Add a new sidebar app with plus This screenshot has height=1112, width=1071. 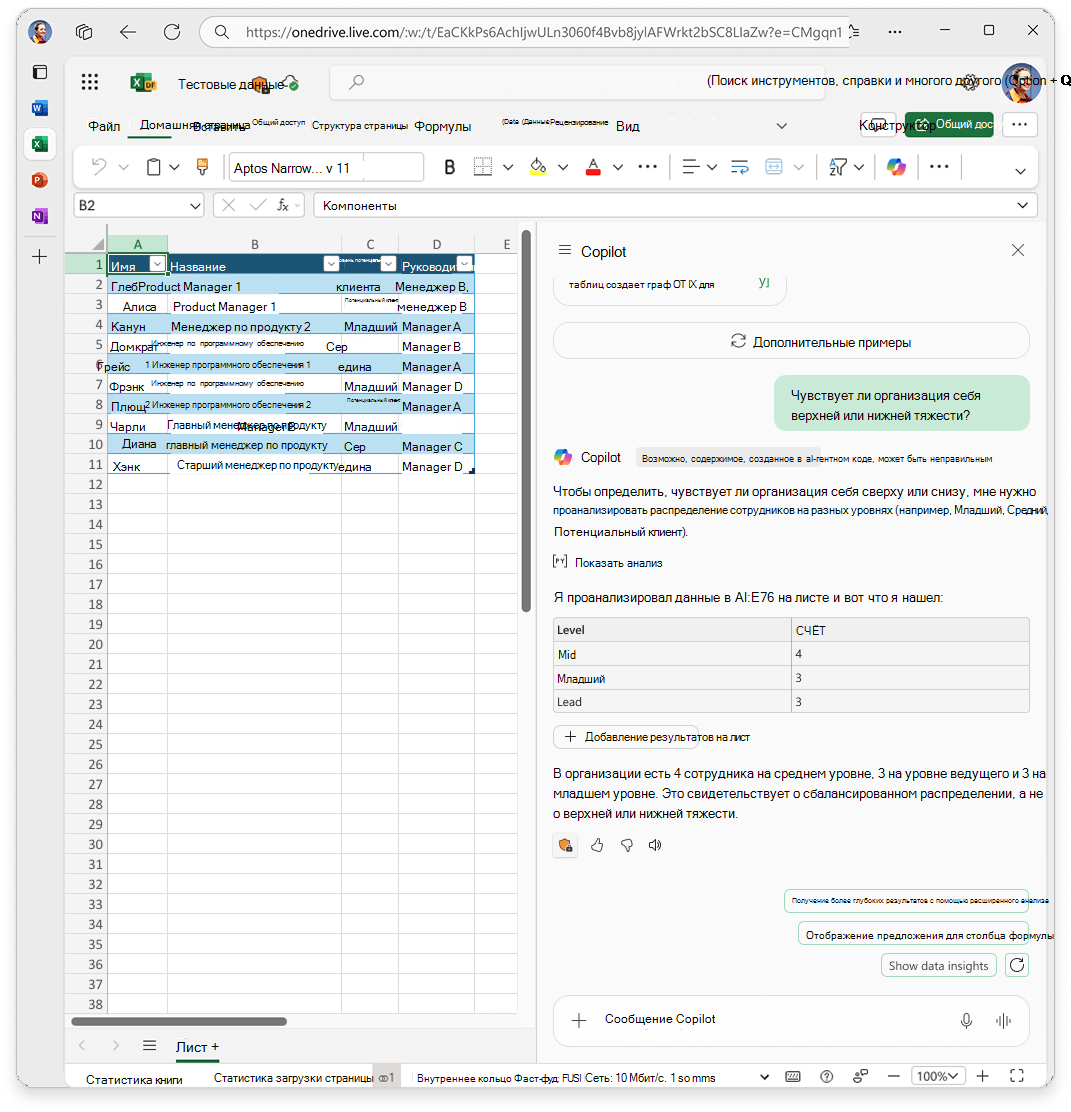pos(40,257)
